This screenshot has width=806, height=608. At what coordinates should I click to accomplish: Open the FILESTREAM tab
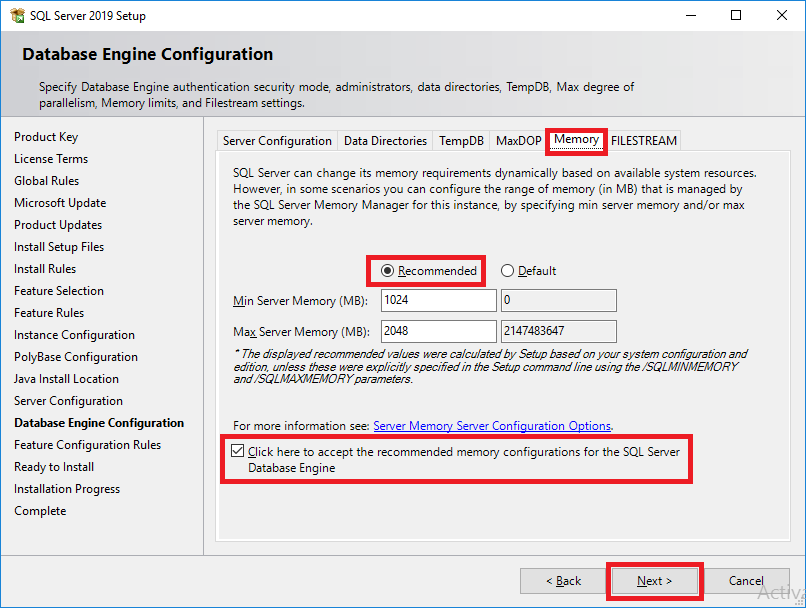click(644, 141)
